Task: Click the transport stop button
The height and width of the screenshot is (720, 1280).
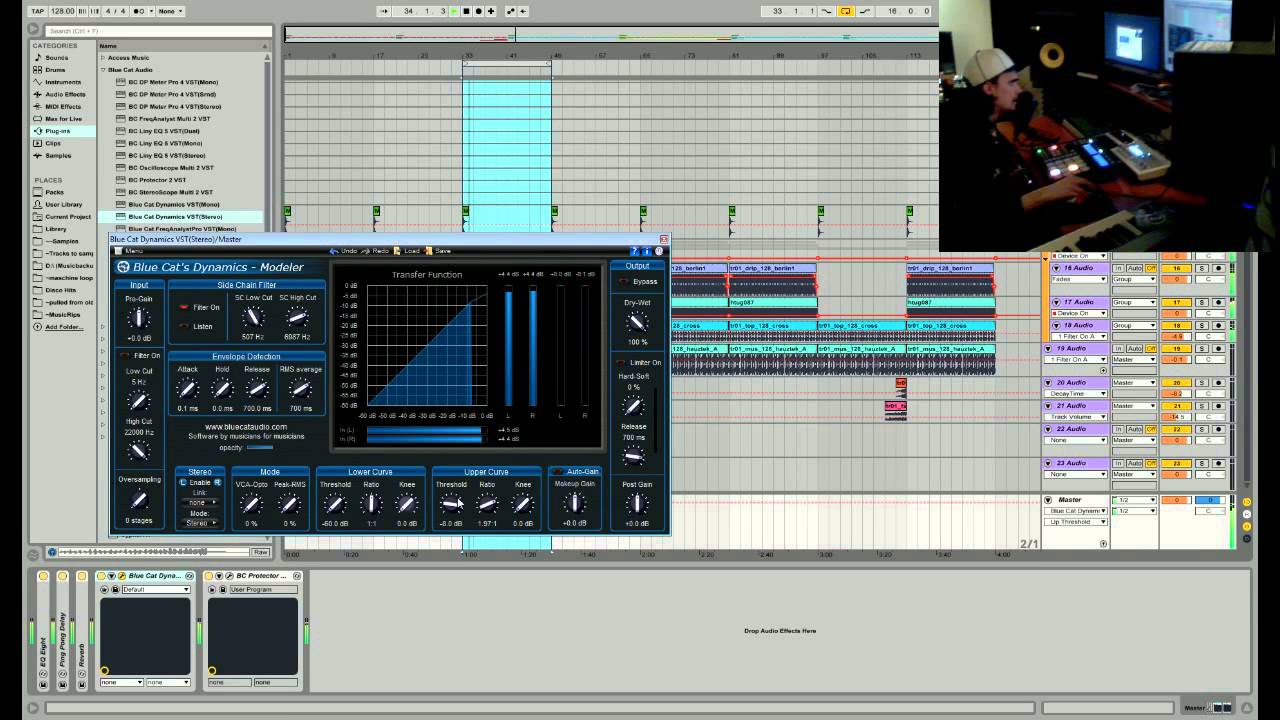Action: [466, 11]
